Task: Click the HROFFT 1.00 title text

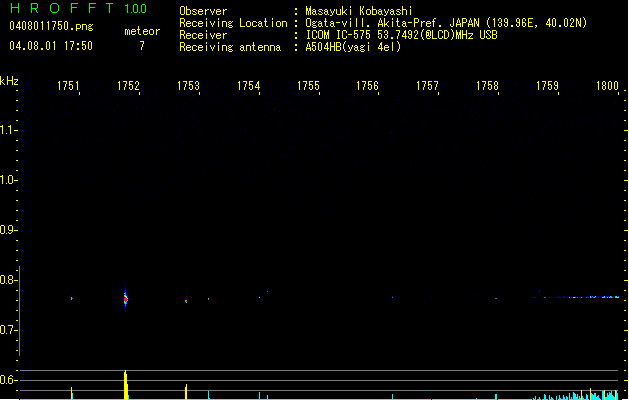Action: pyautogui.click(x=78, y=8)
